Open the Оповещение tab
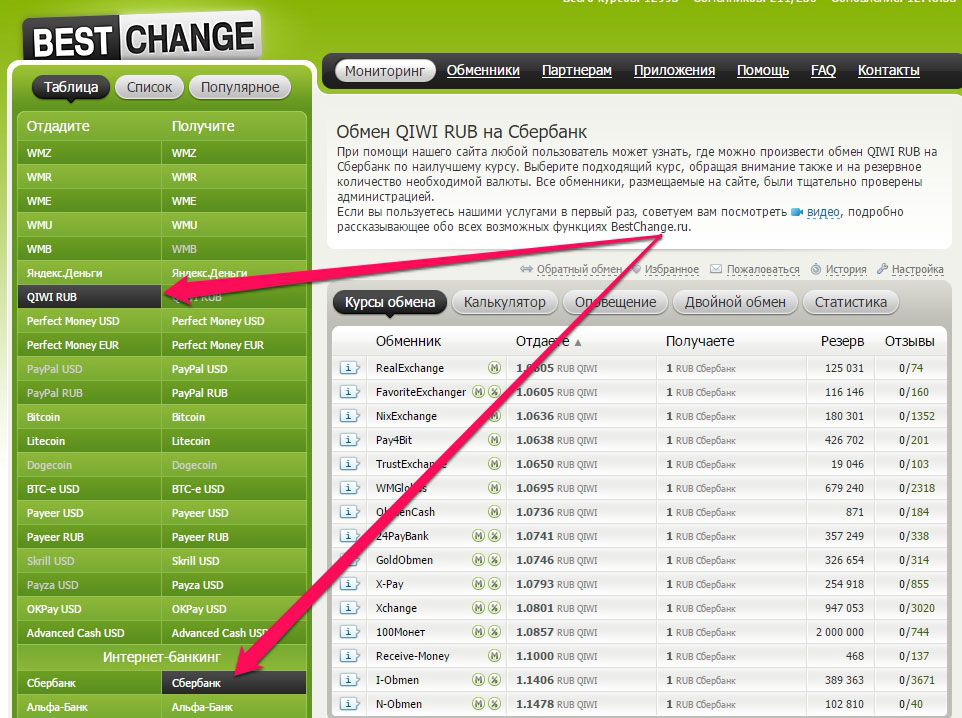Image resolution: width=962 pixels, height=718 pixels. pyautogui.click(x=615, y=303)
